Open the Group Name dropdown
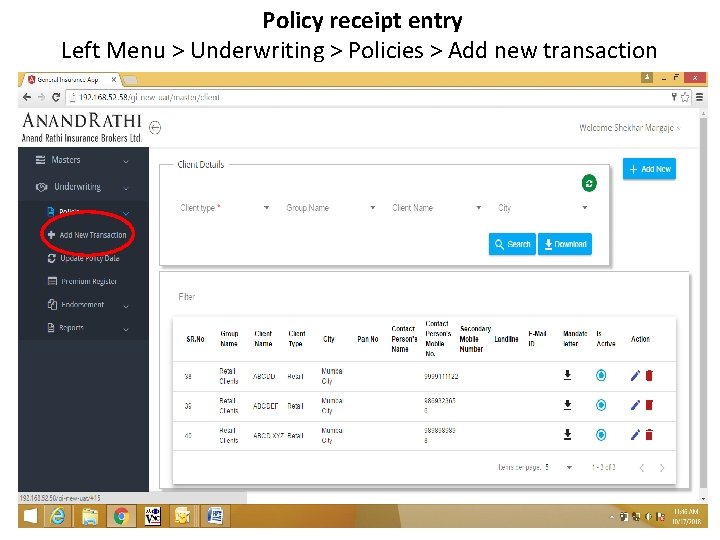The width and height of the screenshot is (720, 540). tap(331, 208)
